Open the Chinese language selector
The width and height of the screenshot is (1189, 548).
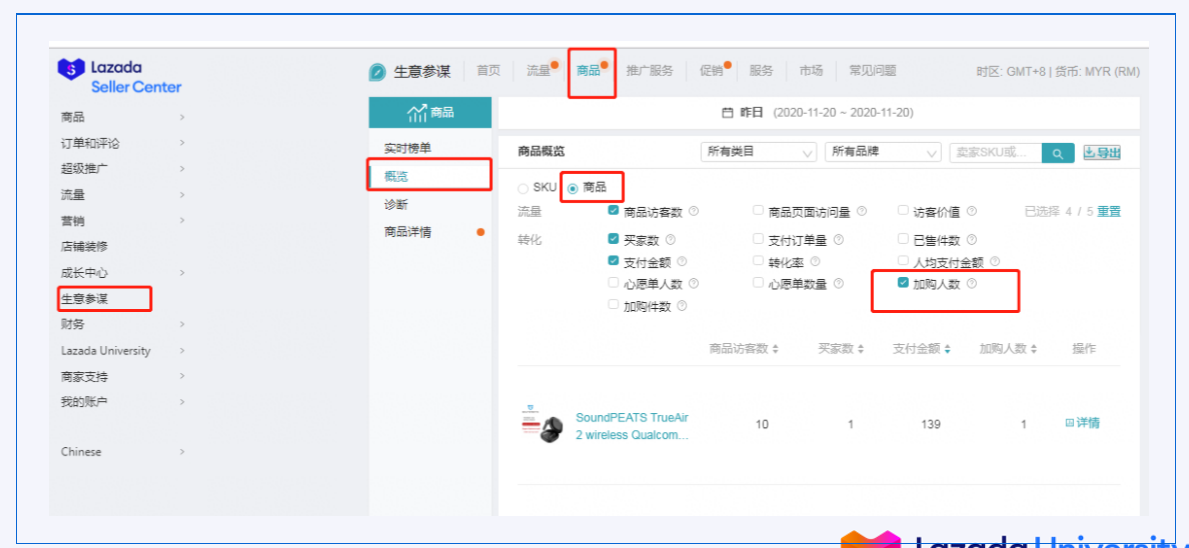[122, 452]
